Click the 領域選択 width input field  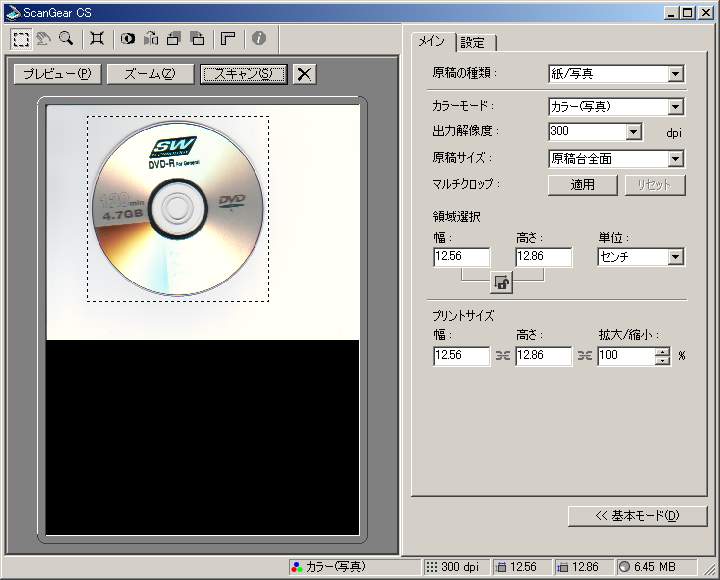[x=461, y=257]
